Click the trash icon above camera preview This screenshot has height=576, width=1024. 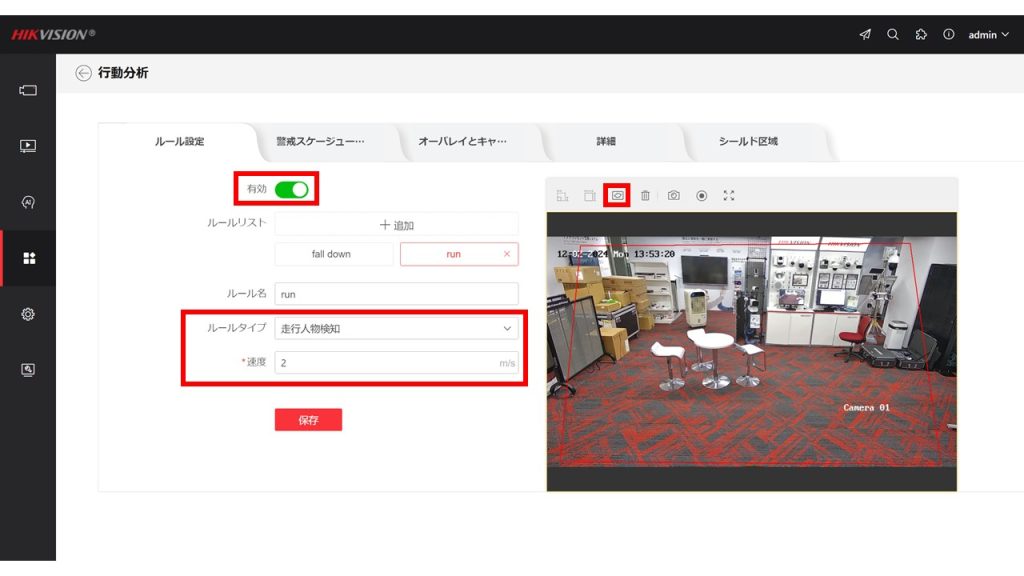point(645,196)
